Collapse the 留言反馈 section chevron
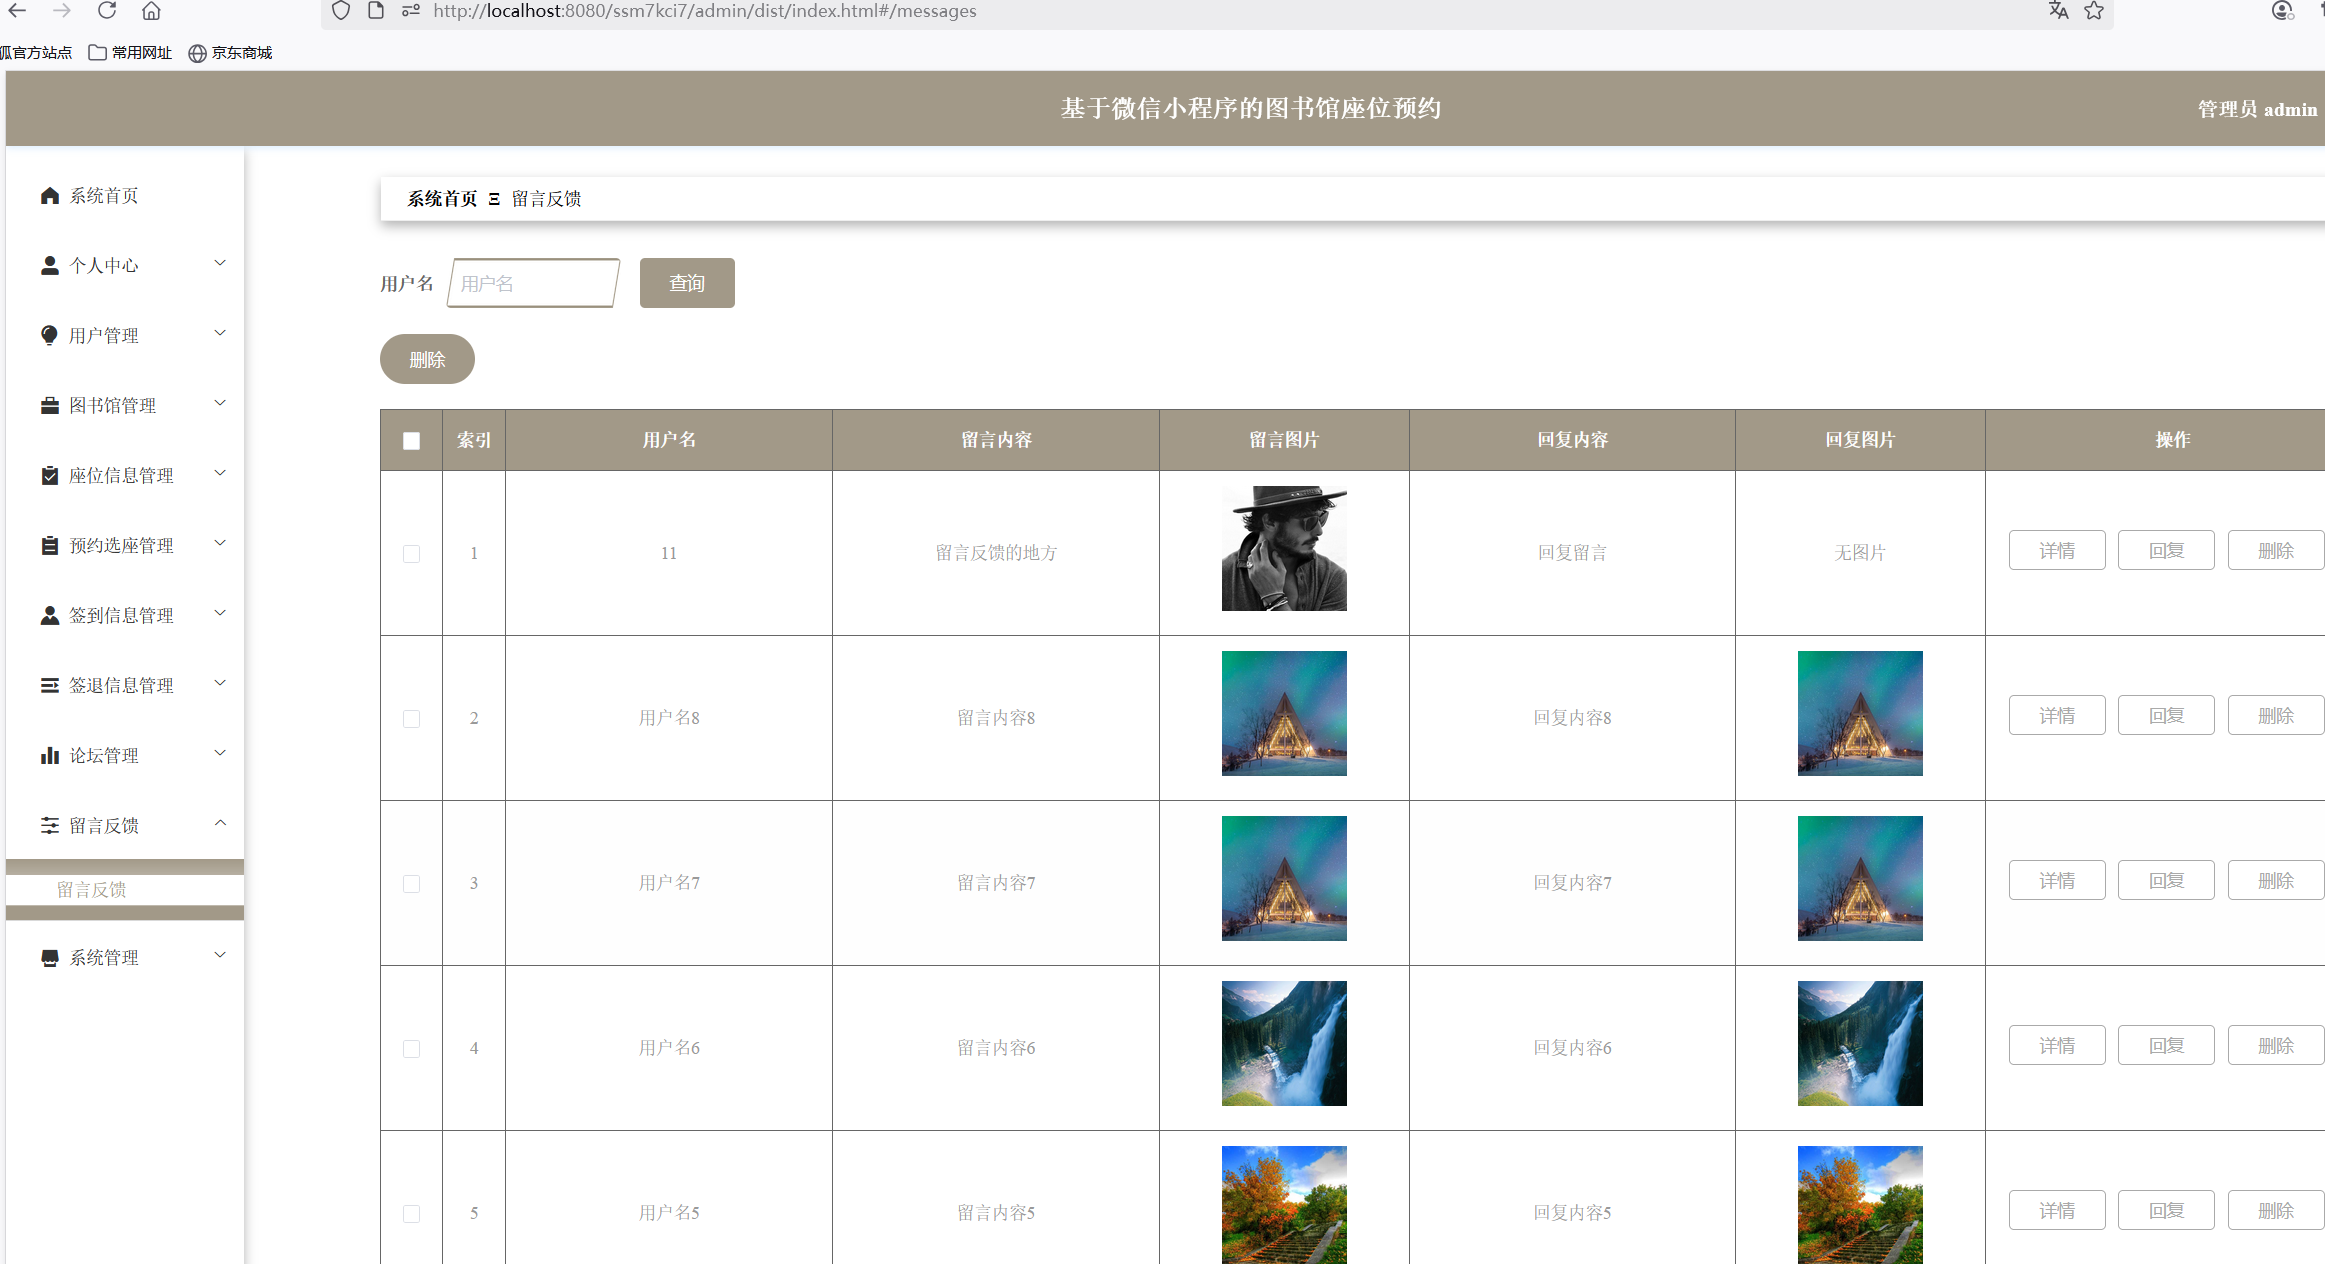 click(220, 822)
